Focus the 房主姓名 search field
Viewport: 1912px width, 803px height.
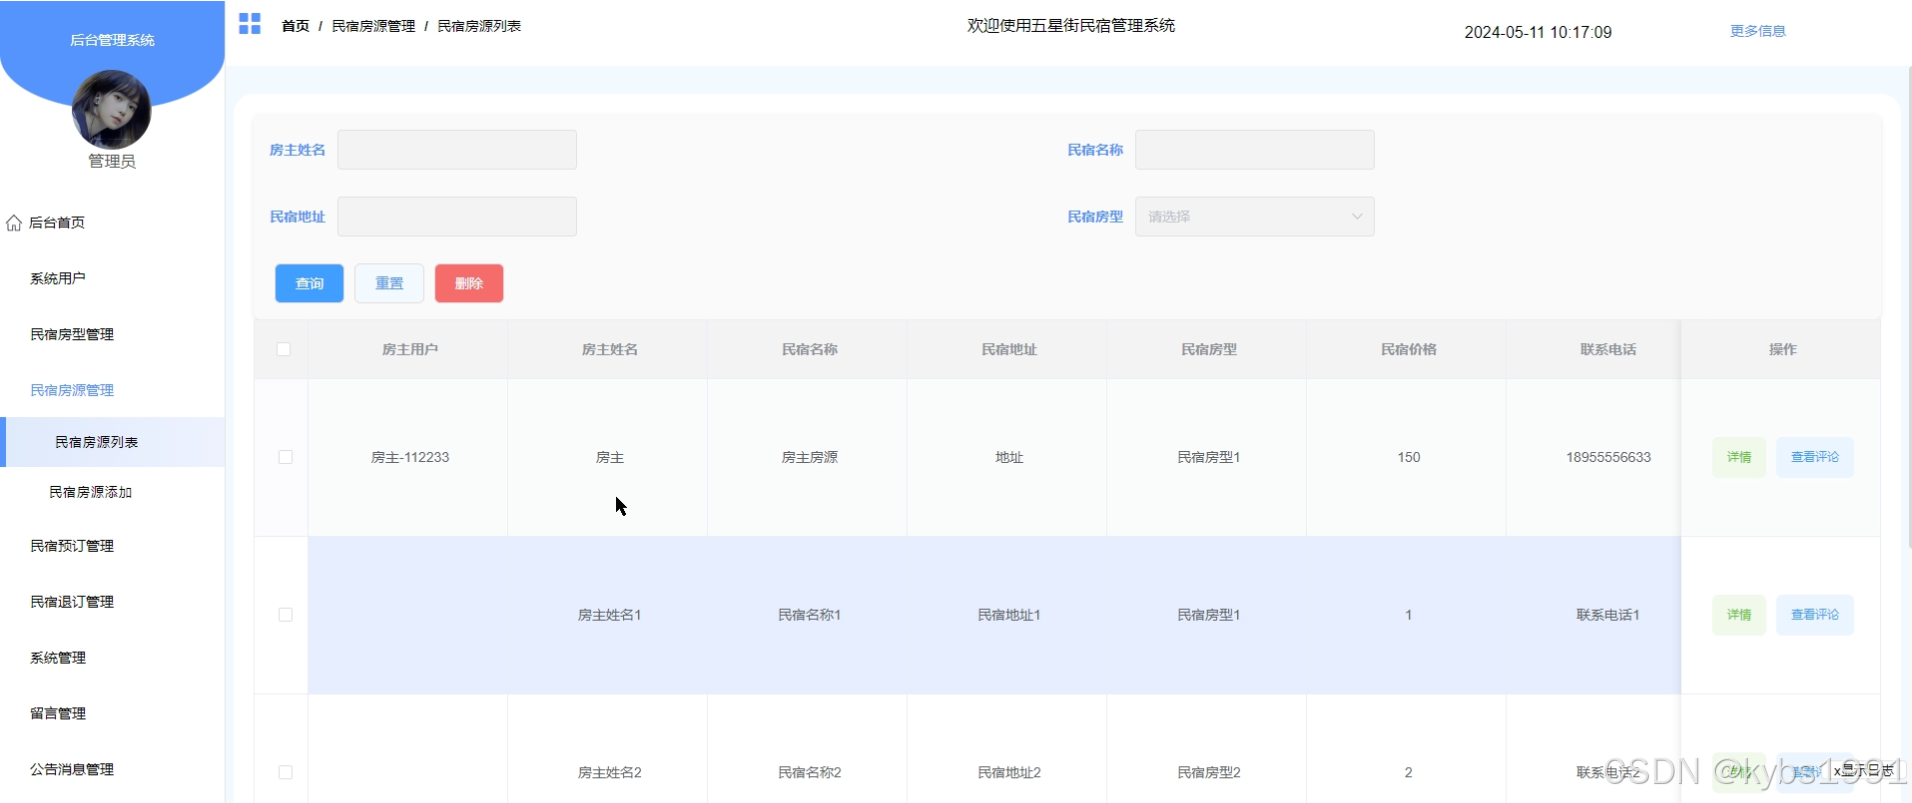click(457, 150)
